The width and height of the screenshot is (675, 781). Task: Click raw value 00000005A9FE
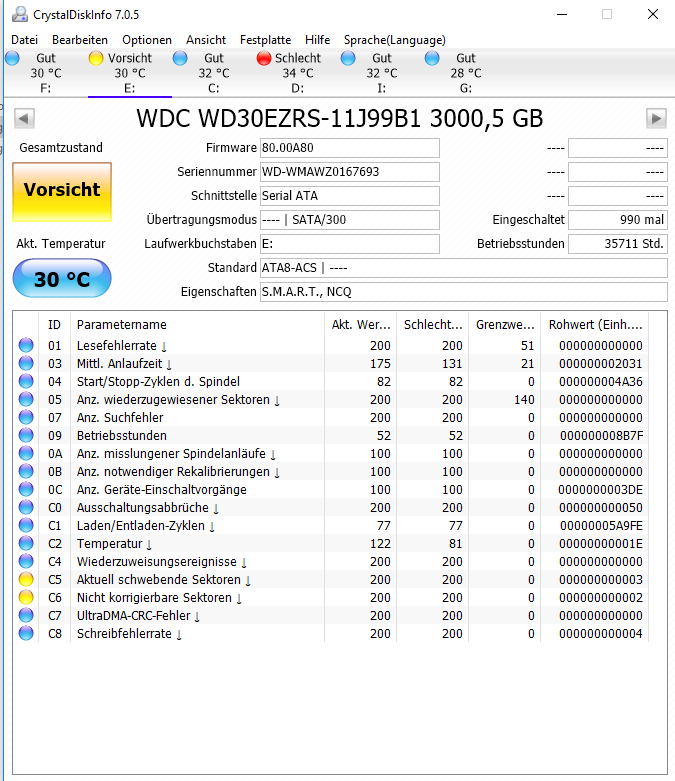pyautogui.click(x=601, y=525)
